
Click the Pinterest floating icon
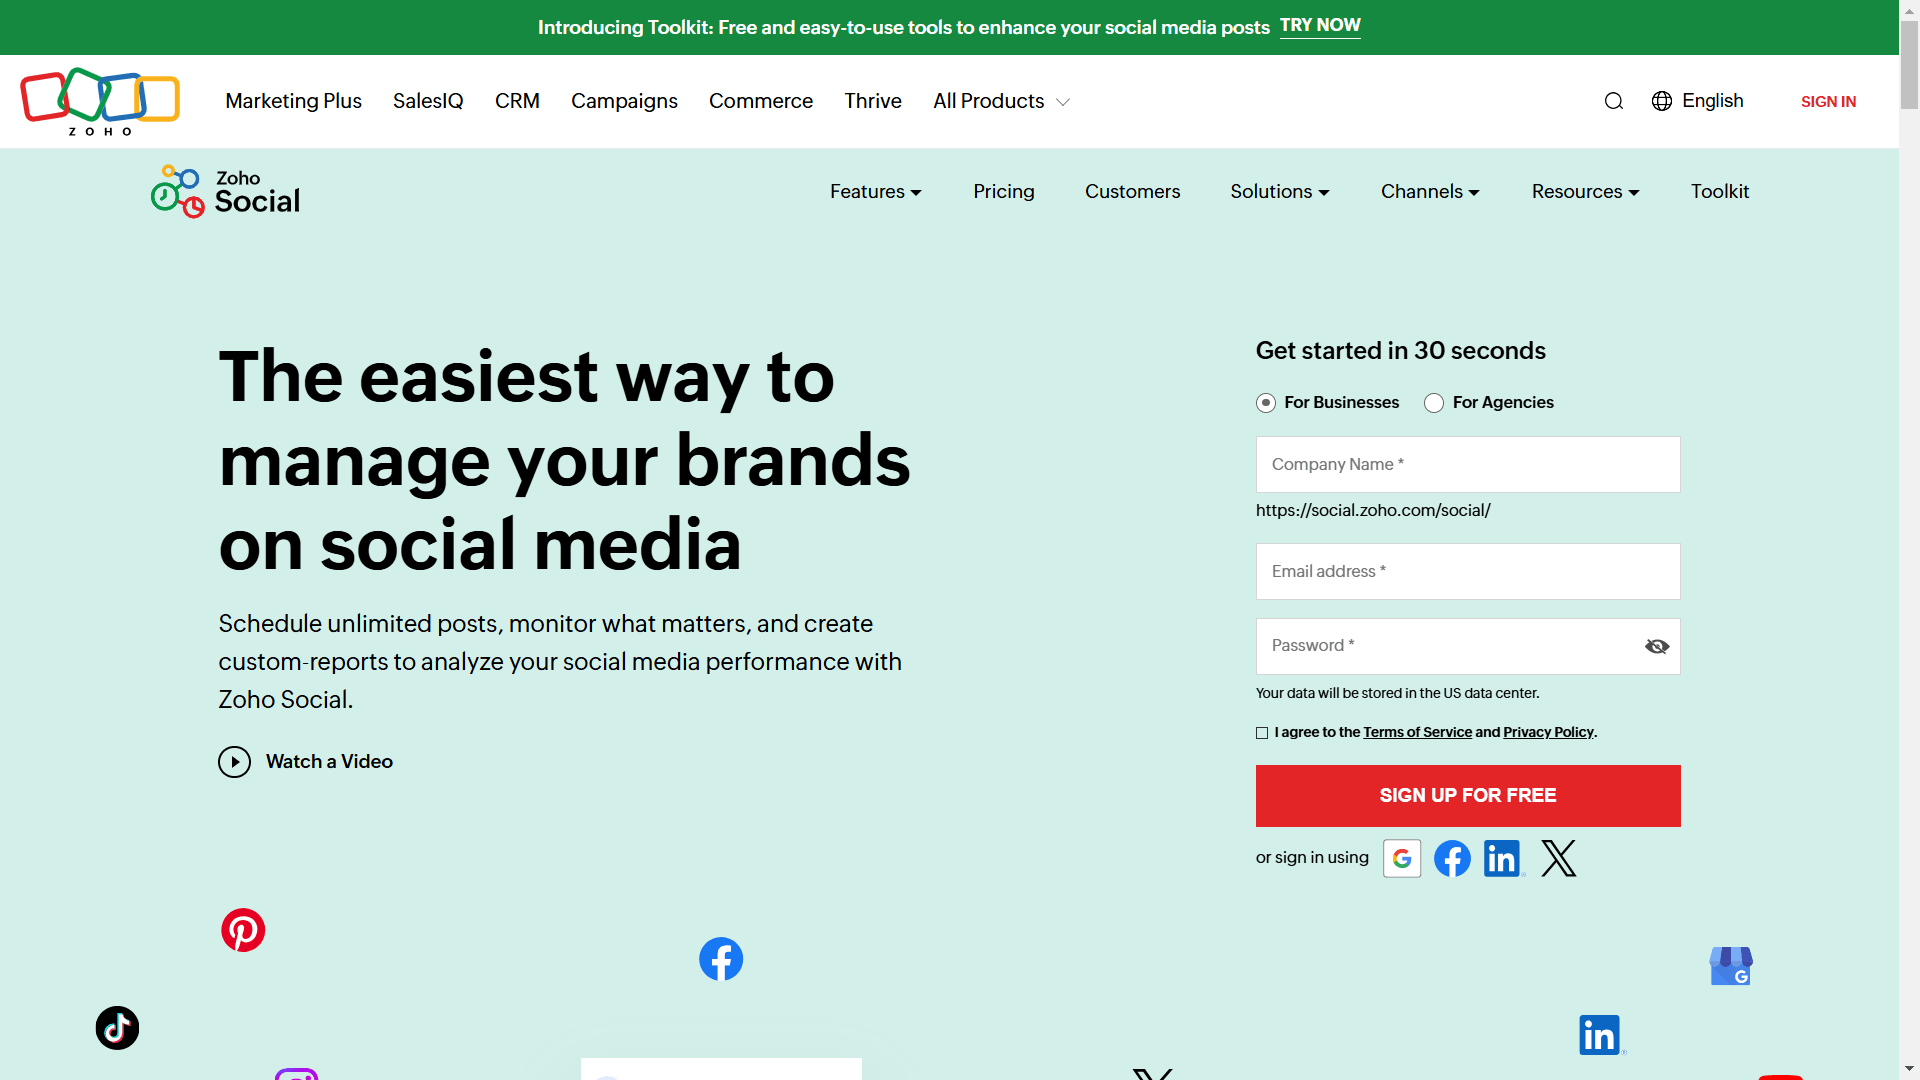243,930
